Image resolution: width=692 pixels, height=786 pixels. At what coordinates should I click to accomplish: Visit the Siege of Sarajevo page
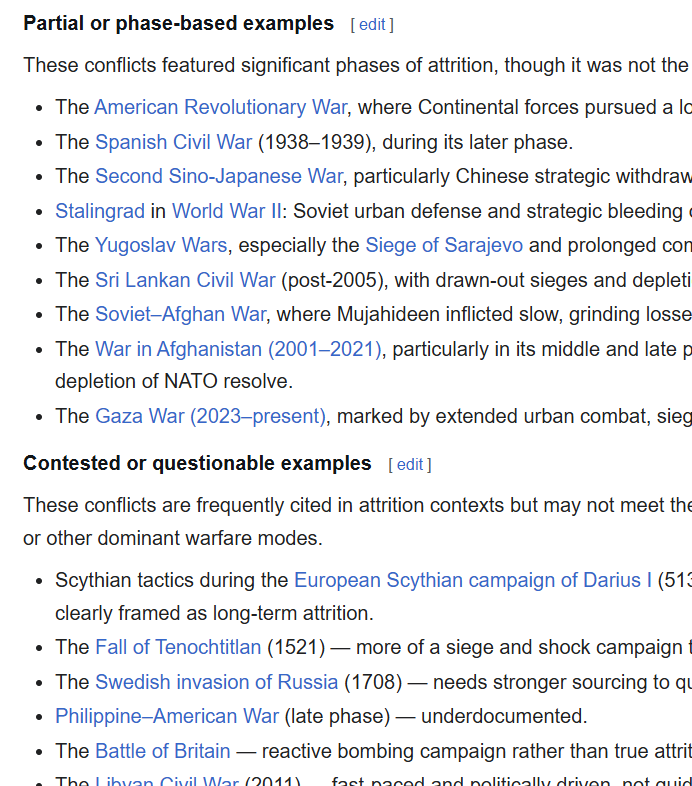[x=444, y=246]
